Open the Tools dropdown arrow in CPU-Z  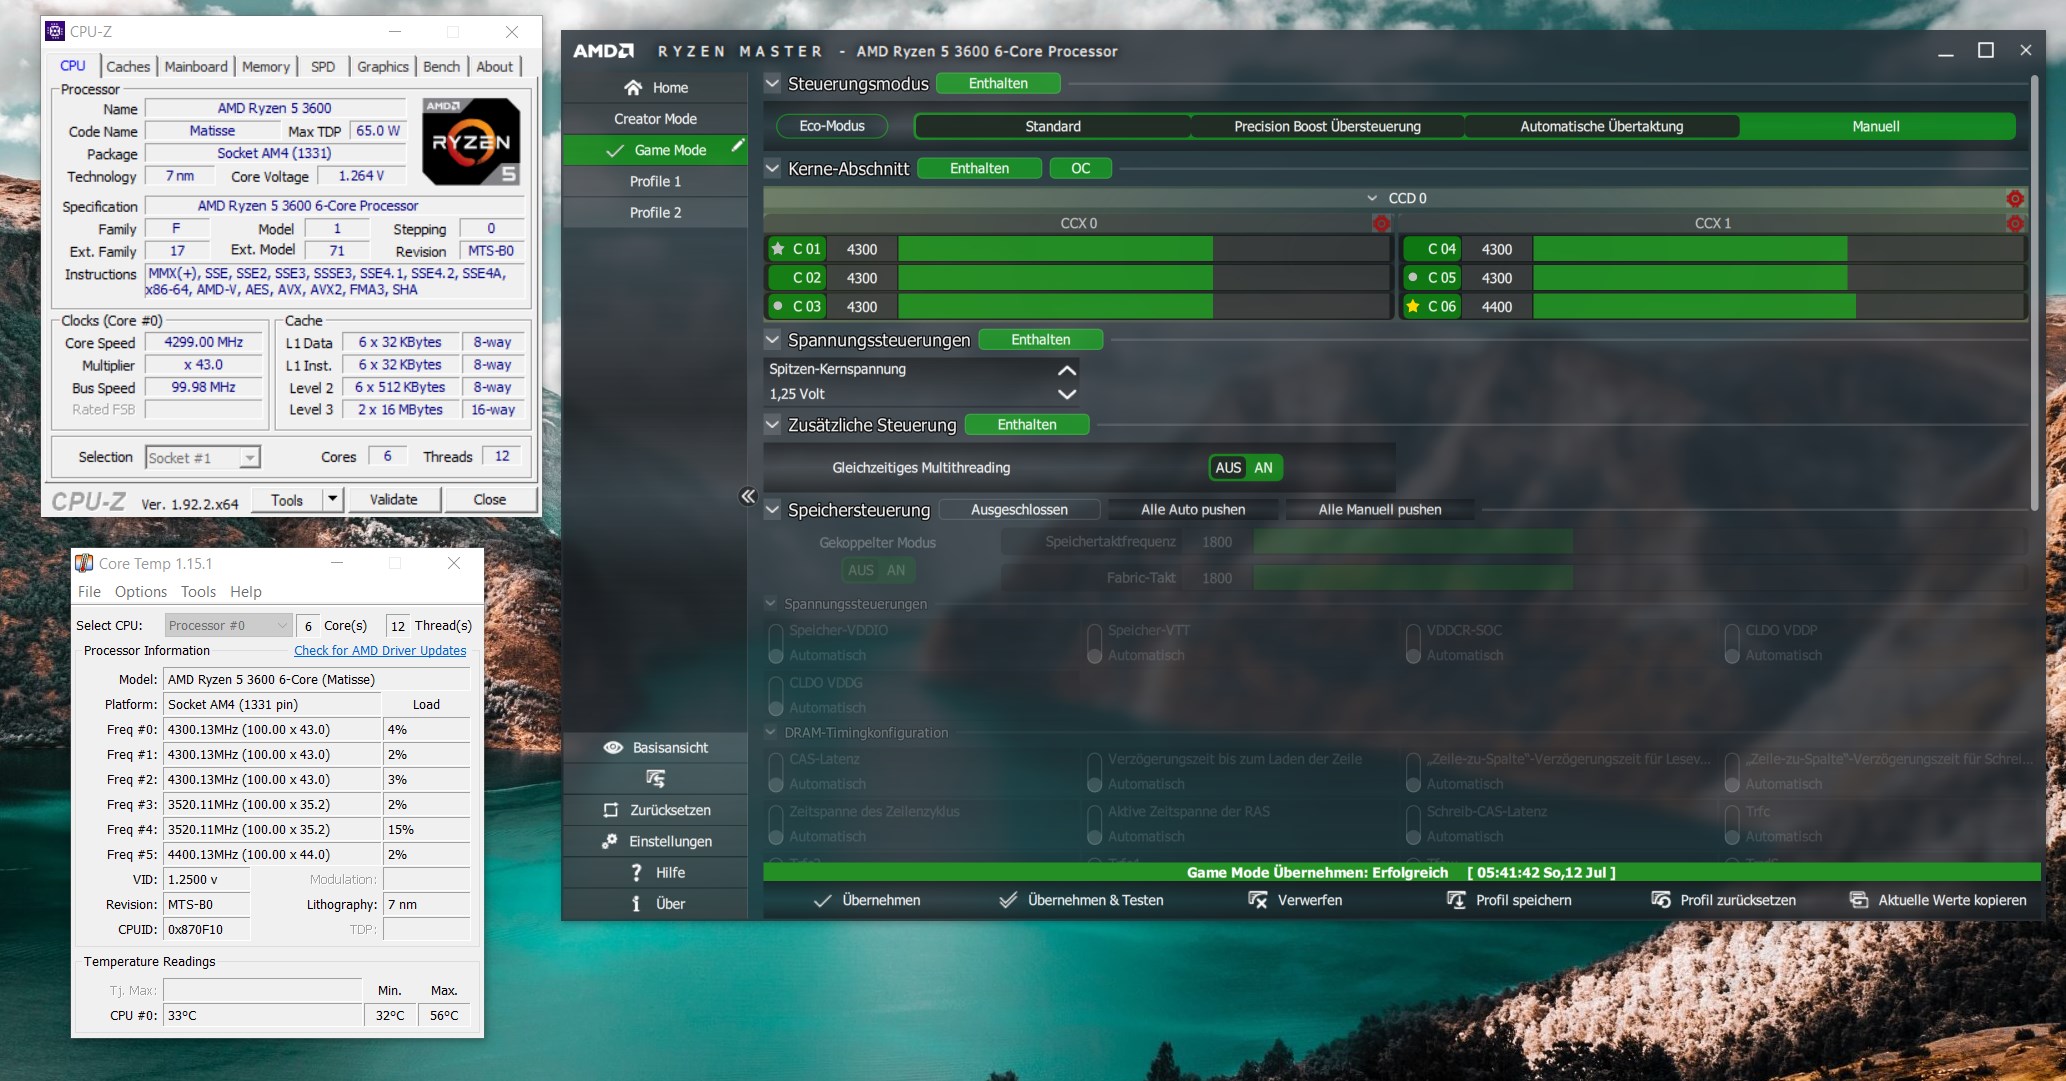click(332, 499)
